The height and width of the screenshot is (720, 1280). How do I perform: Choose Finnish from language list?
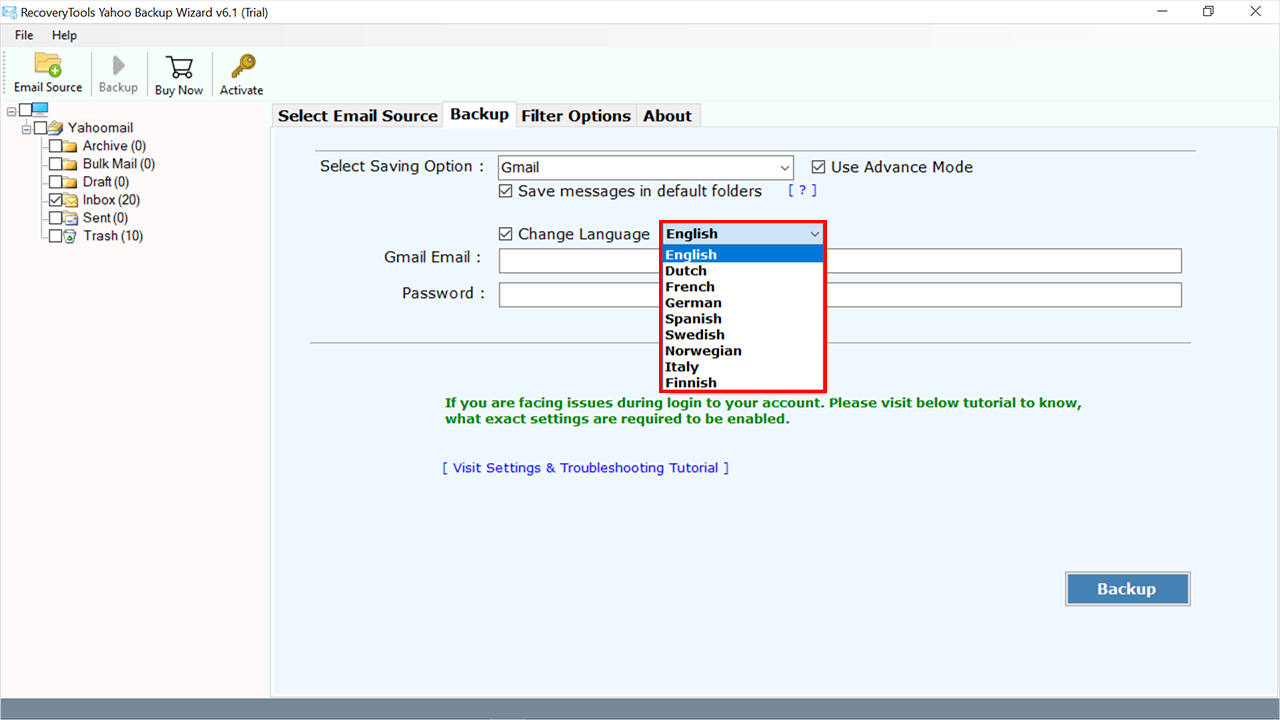click(x=743, y=383)
